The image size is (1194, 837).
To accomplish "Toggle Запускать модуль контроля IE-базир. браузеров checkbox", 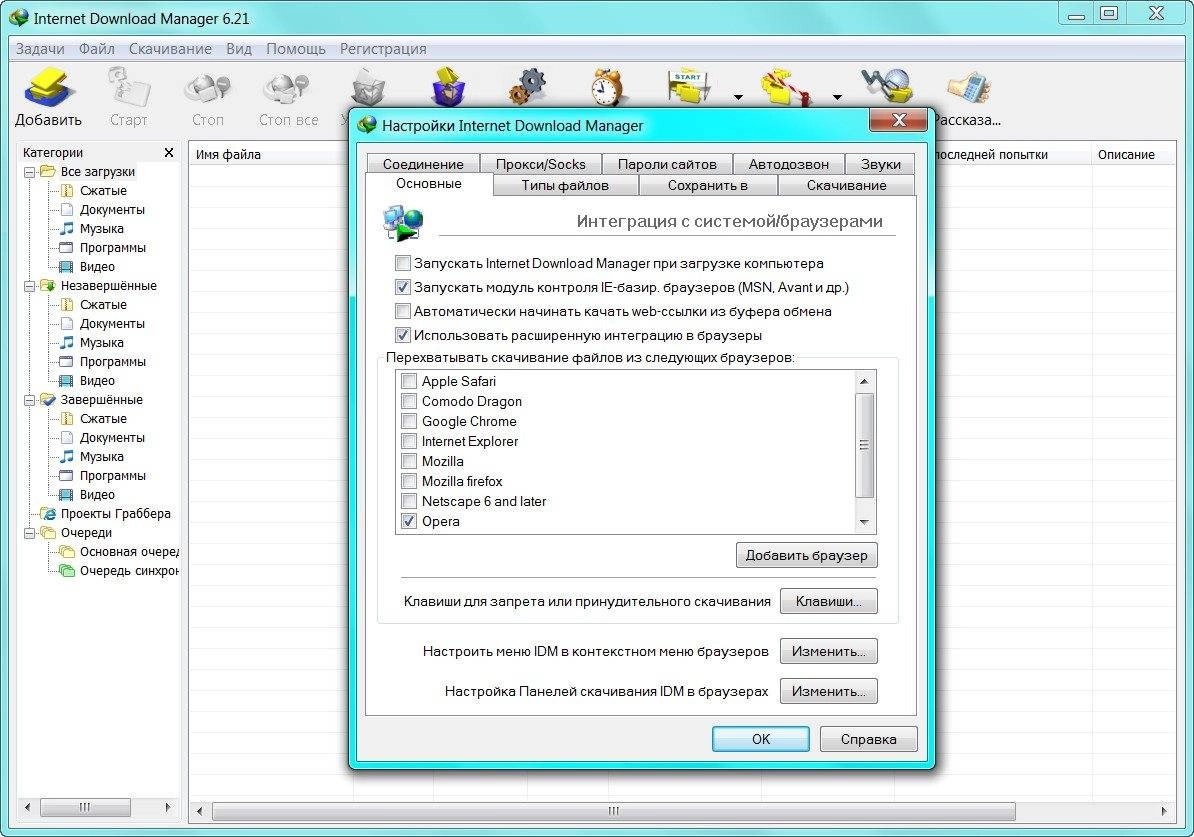I will pos(402,287).
